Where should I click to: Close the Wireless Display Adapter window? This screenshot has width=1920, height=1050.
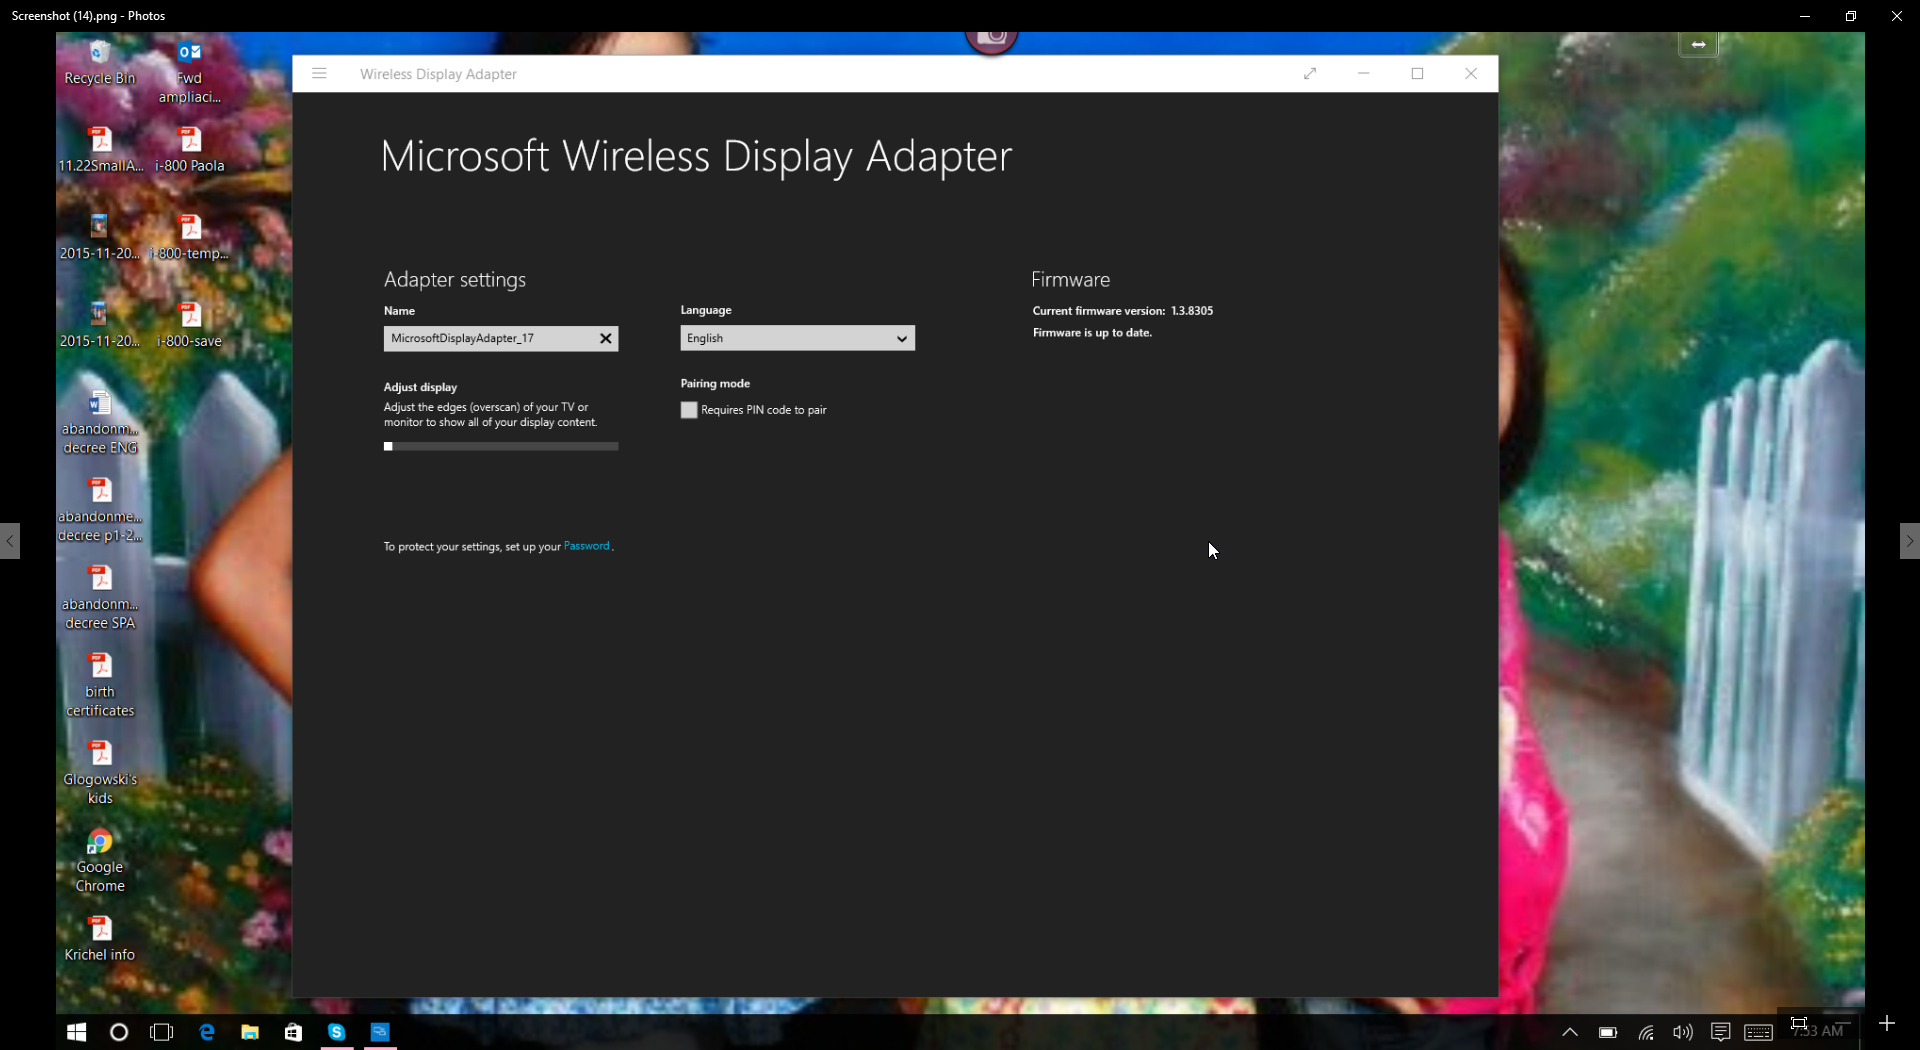(1471, 73)
